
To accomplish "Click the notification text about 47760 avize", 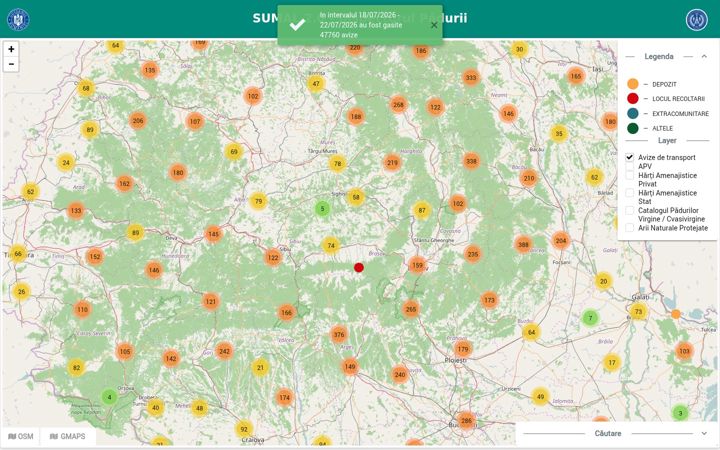I will 361,25.
